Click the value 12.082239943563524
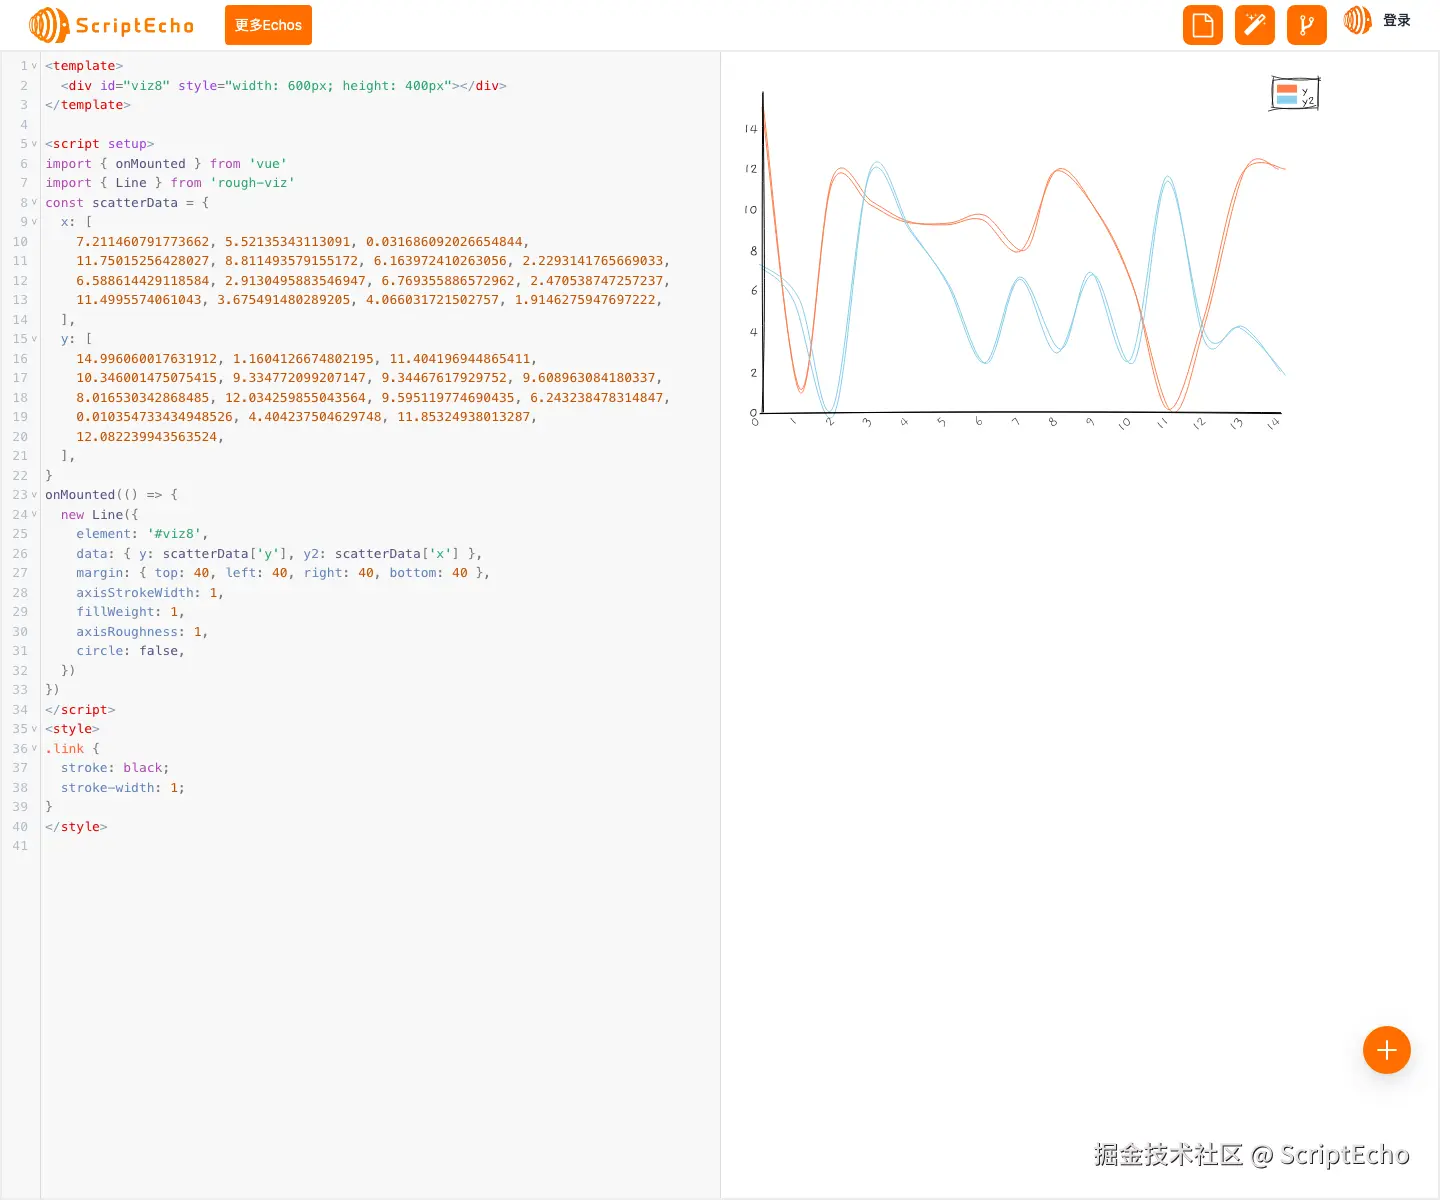1440x1200 pixels. coord(147,437)
